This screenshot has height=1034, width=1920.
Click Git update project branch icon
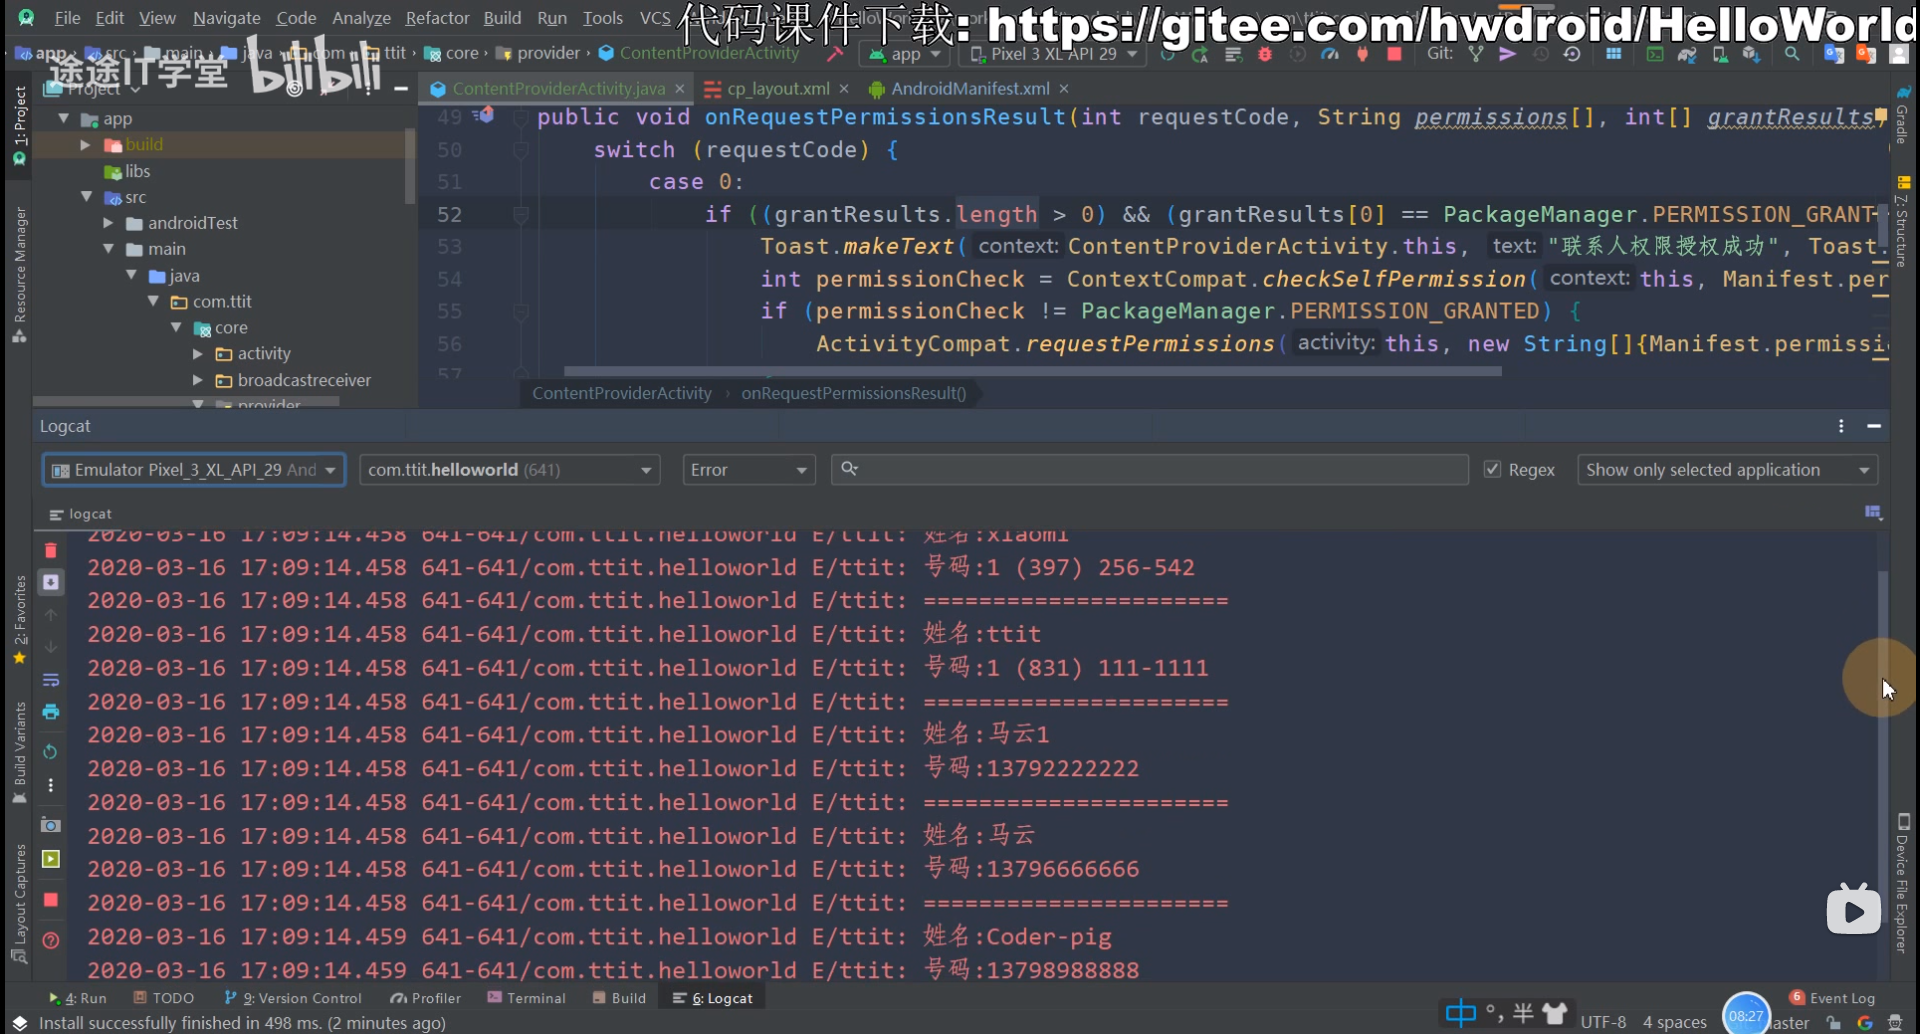click(1476, 54)
